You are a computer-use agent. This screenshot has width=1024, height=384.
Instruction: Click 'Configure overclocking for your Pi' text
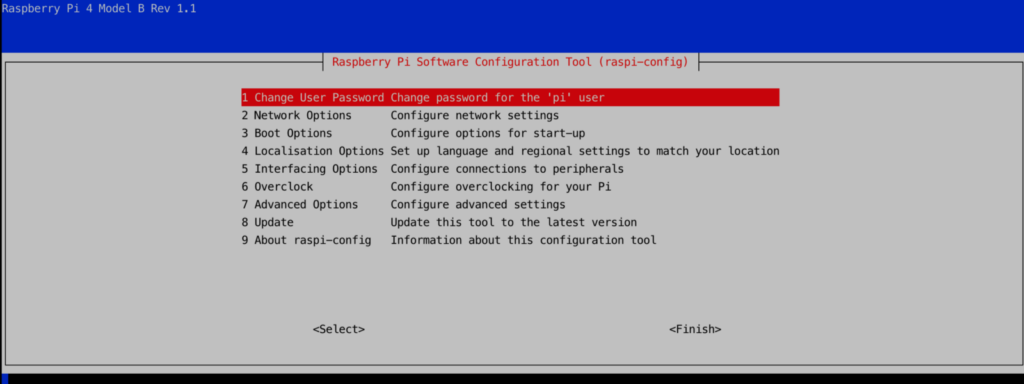click(501, 187)
